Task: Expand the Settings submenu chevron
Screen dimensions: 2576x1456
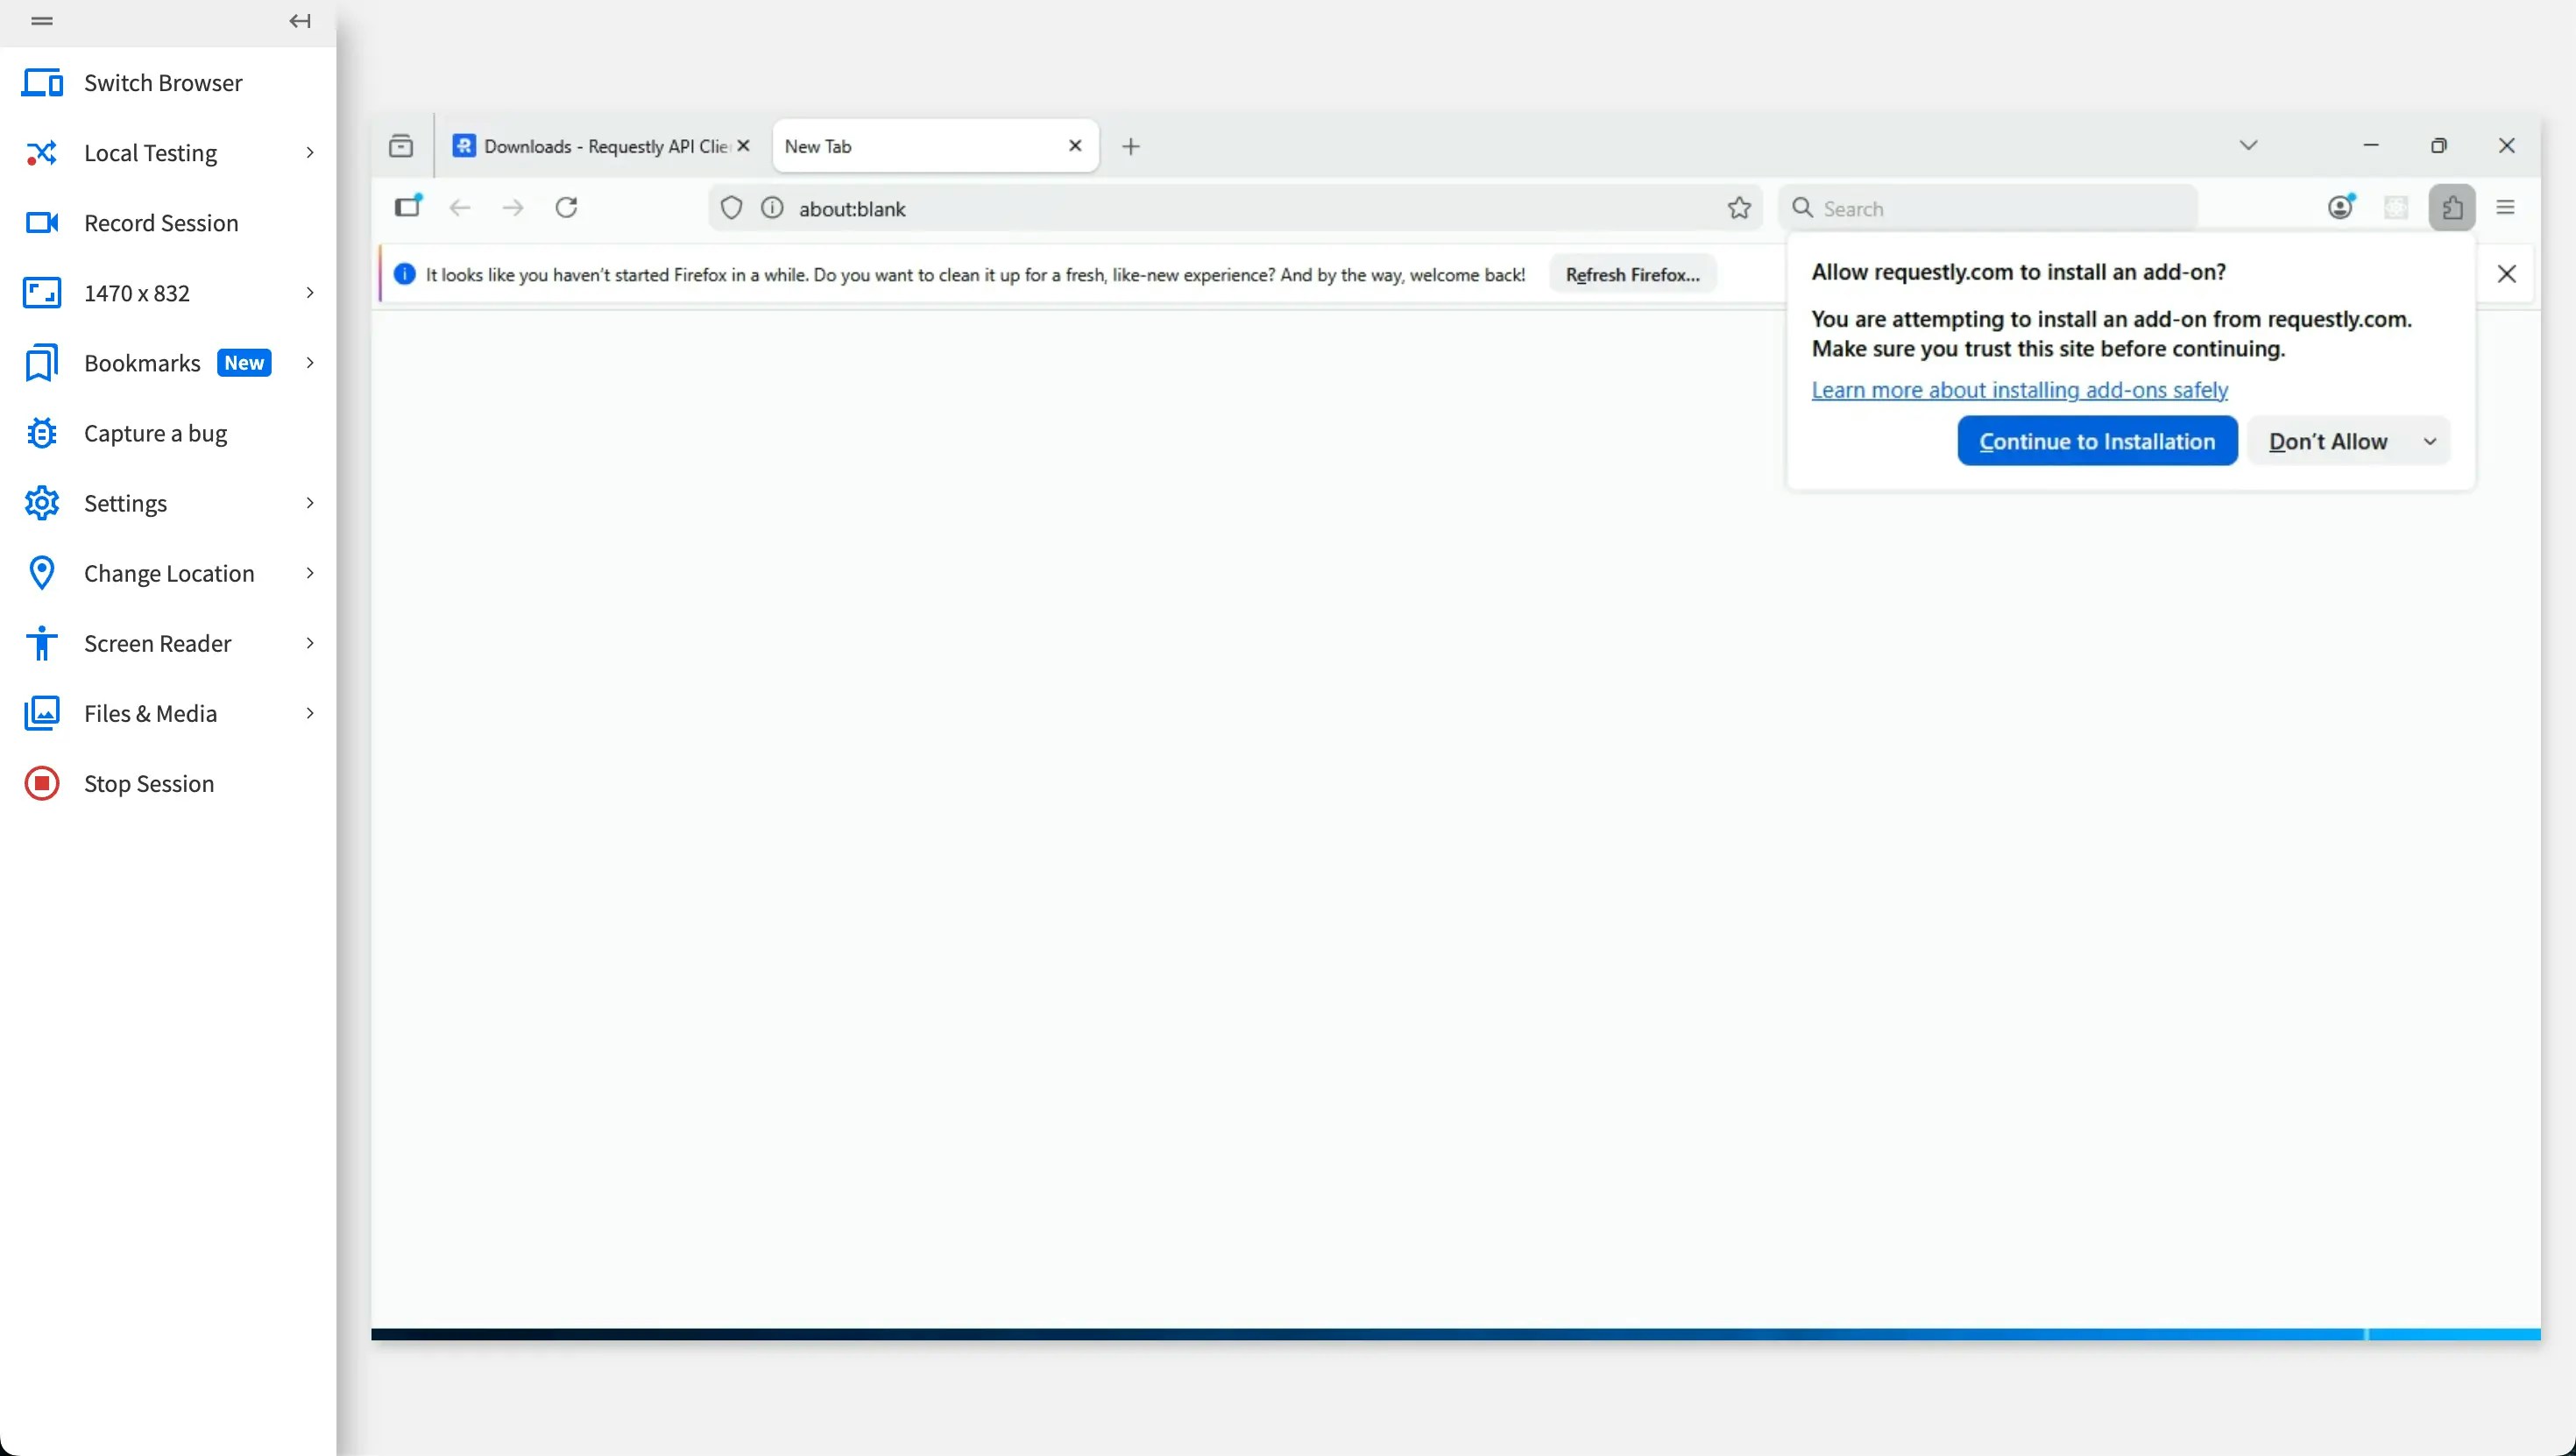Action: point(310,503)
